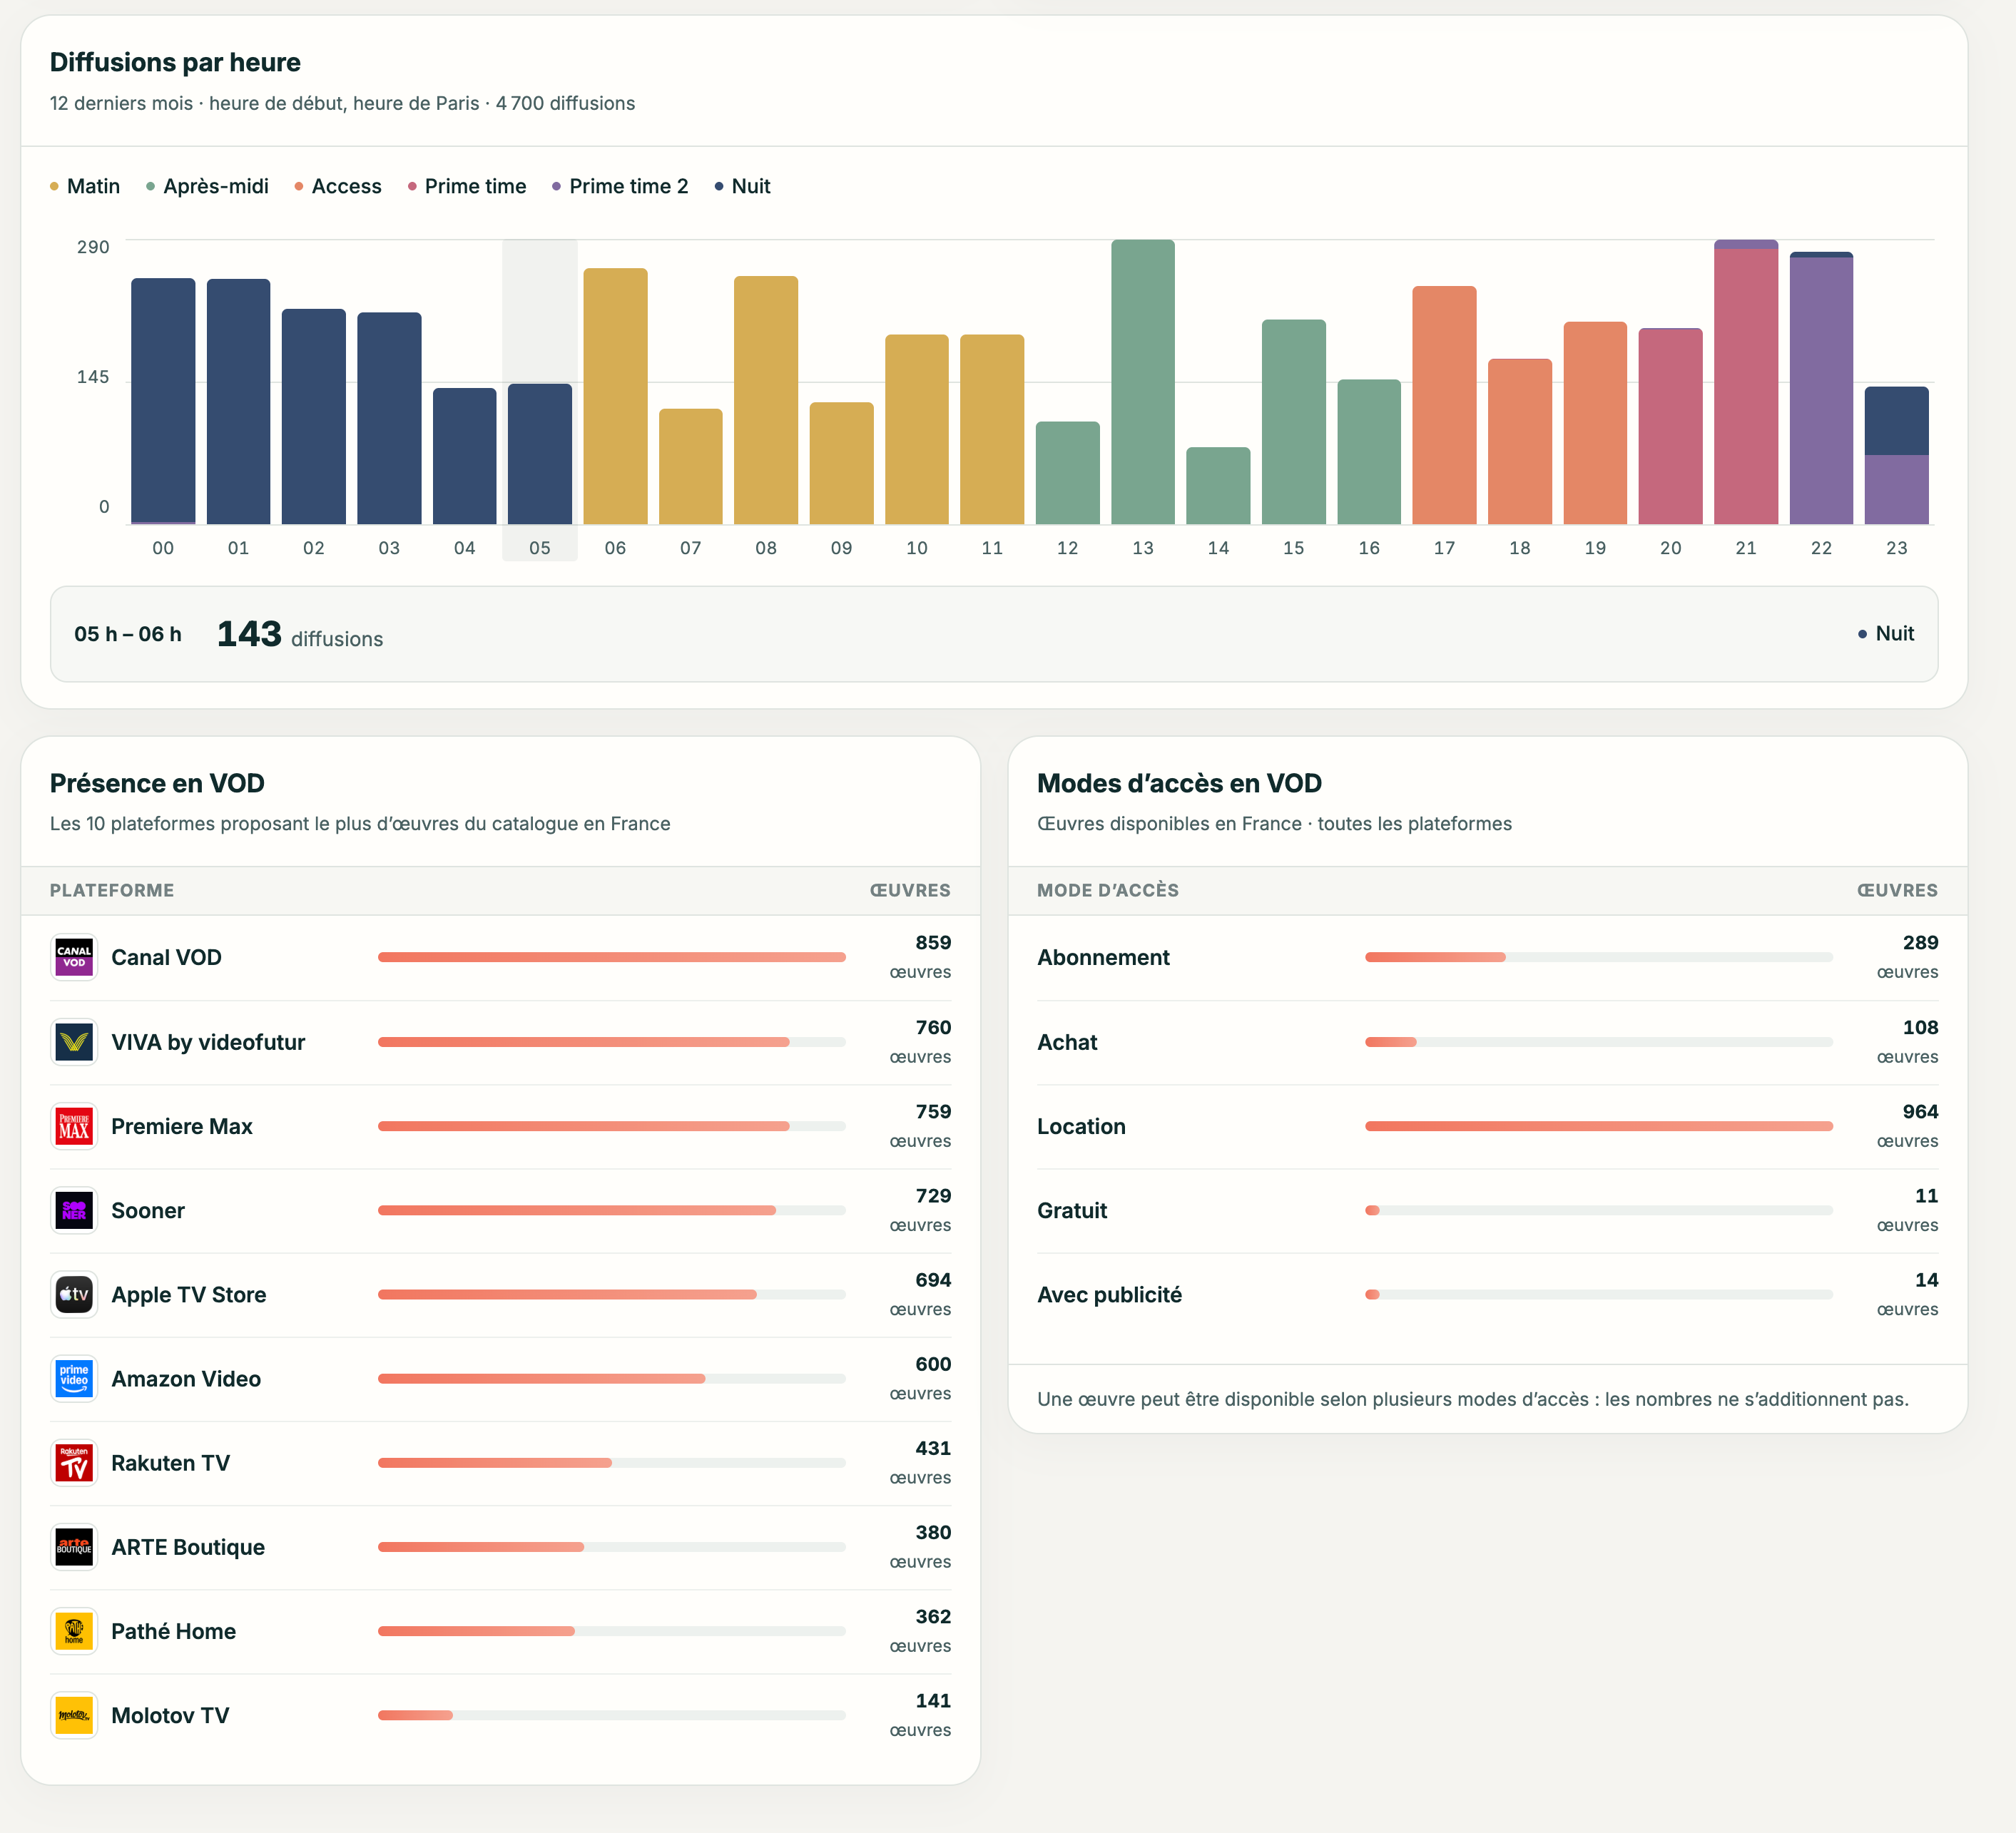The image size is (2016, 1833).
Task: Click the "Rakuten TV" platform name
Action: (170, 1463)
